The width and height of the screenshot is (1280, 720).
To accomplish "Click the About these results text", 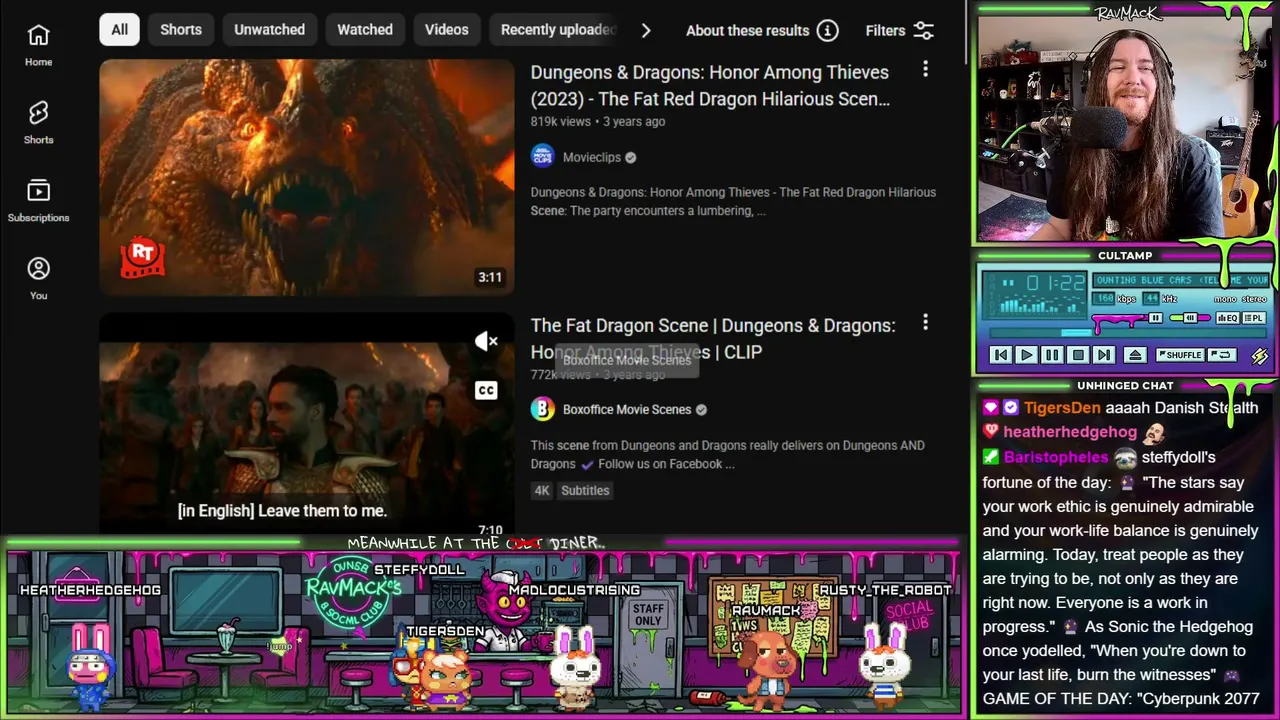I will [747, 30].
